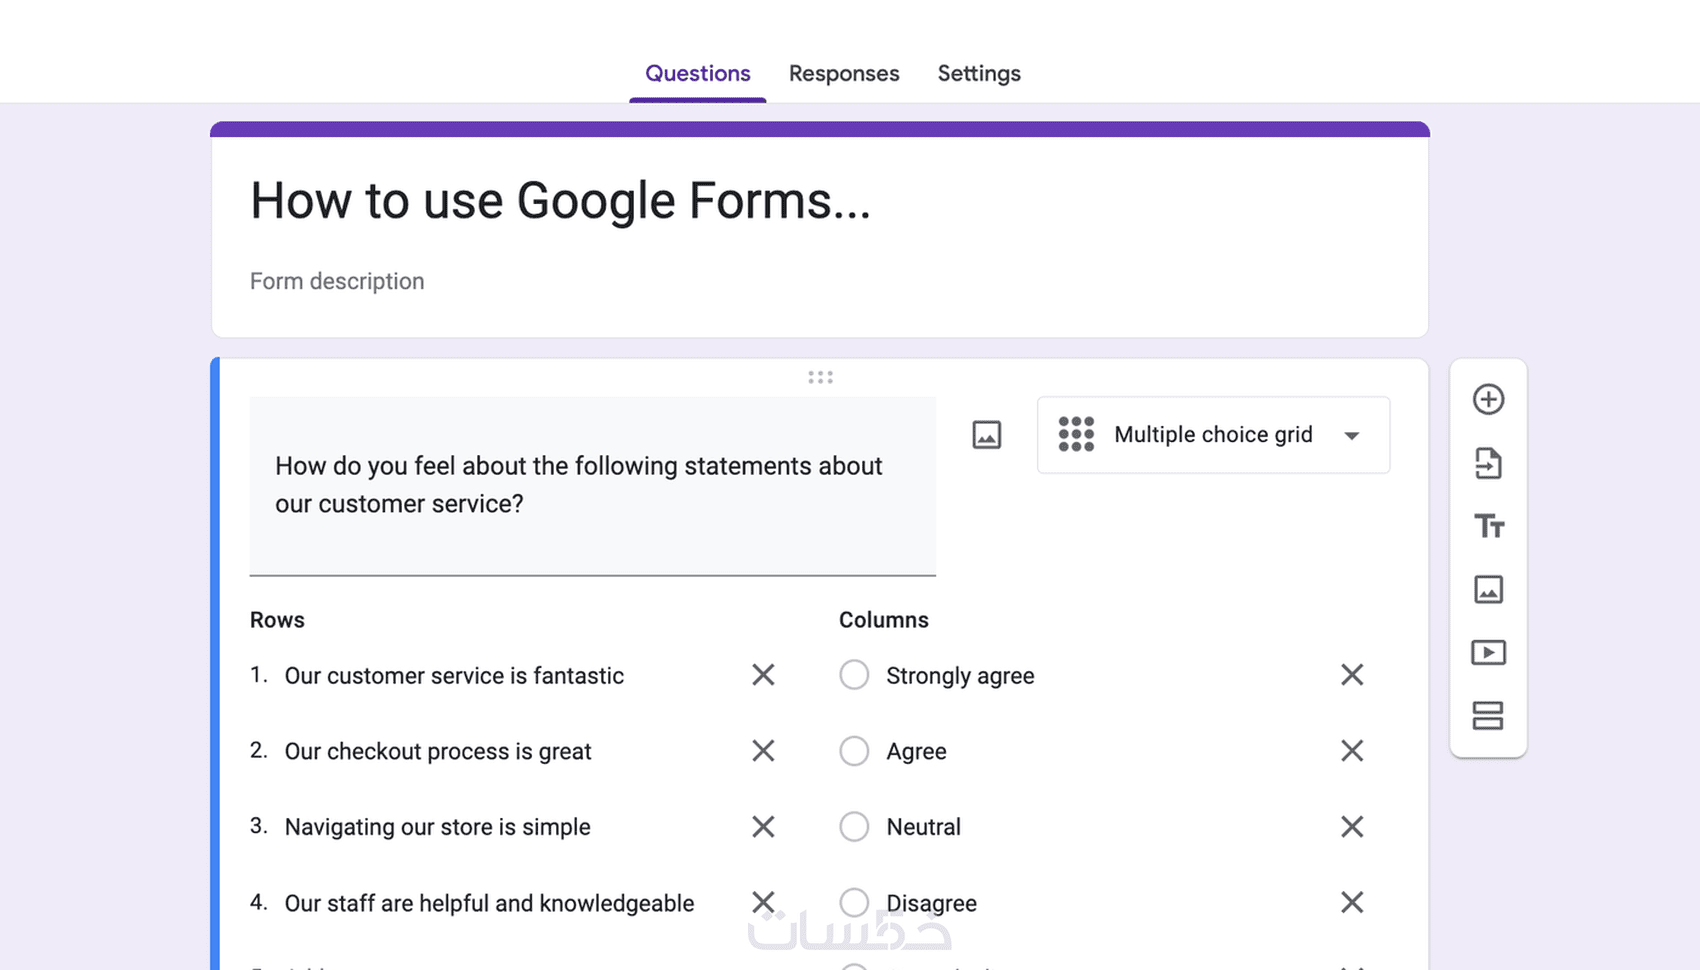Image resolution: width=1700 pixels, height=970 pixels.
Task: Open the Multiple choice grid type dropdown
Action: coord(1212,435)
